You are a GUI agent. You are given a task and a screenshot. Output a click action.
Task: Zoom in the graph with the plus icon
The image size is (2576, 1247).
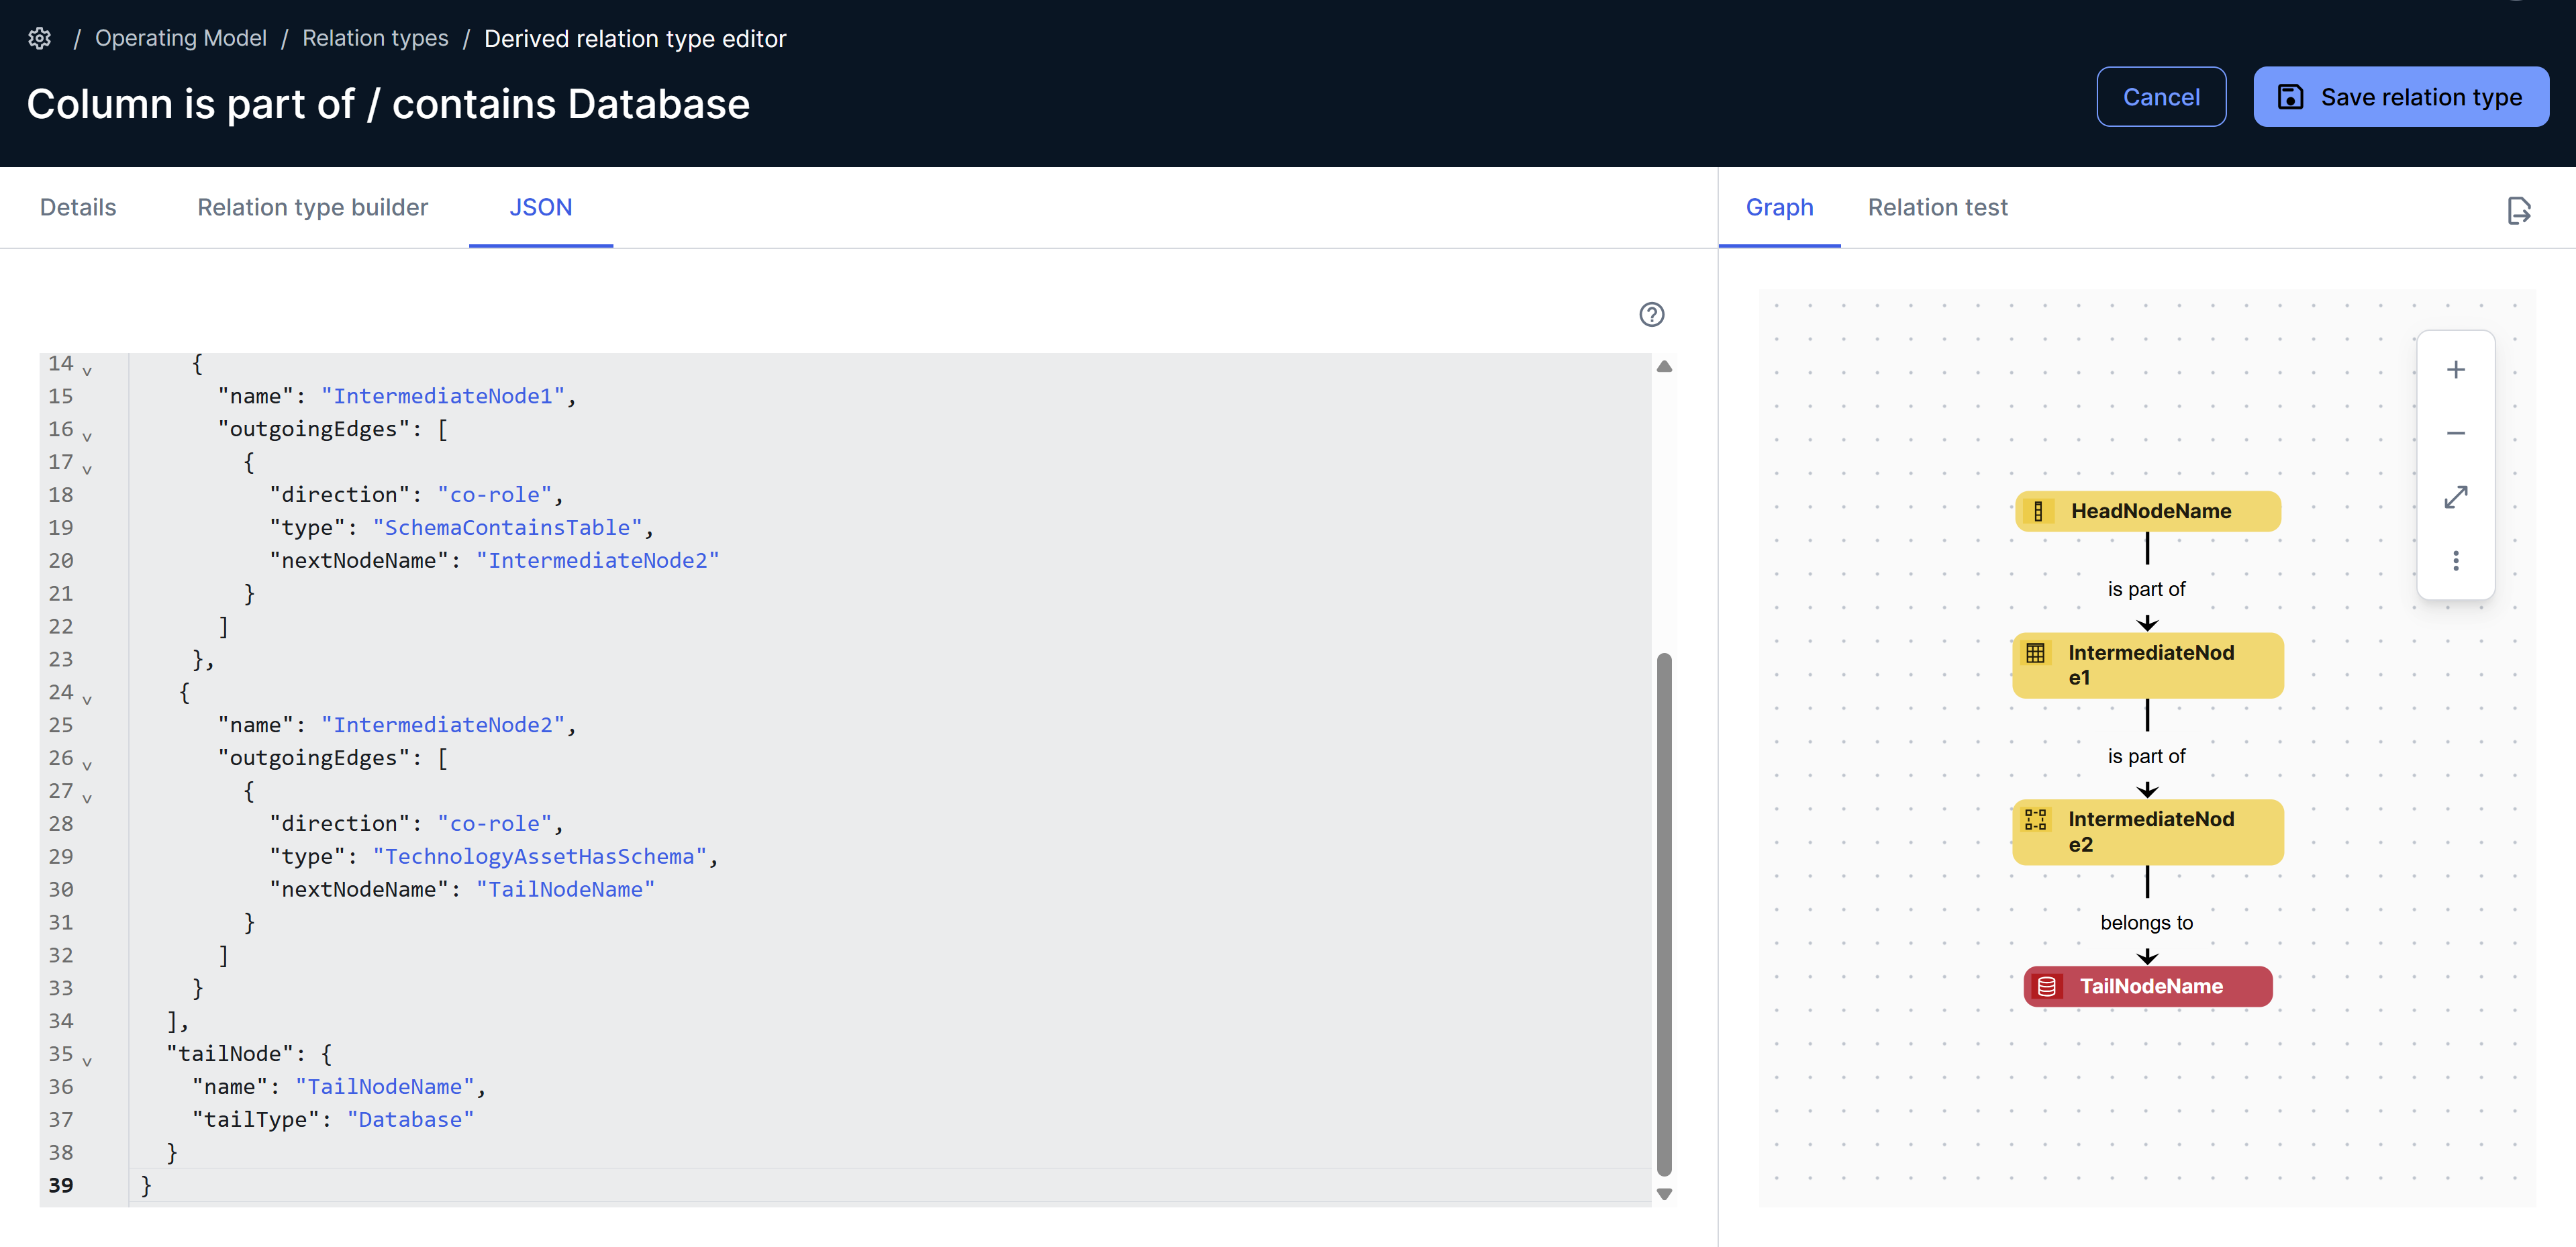coord(2456,370)
